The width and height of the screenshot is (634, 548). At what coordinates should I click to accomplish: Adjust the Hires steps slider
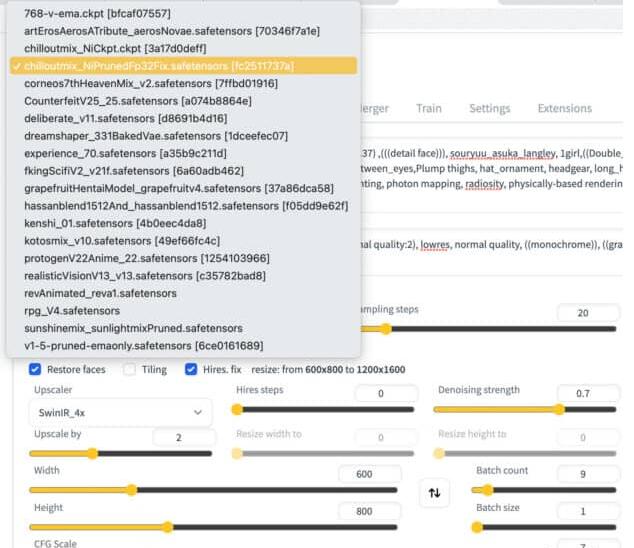pos(323,410)
